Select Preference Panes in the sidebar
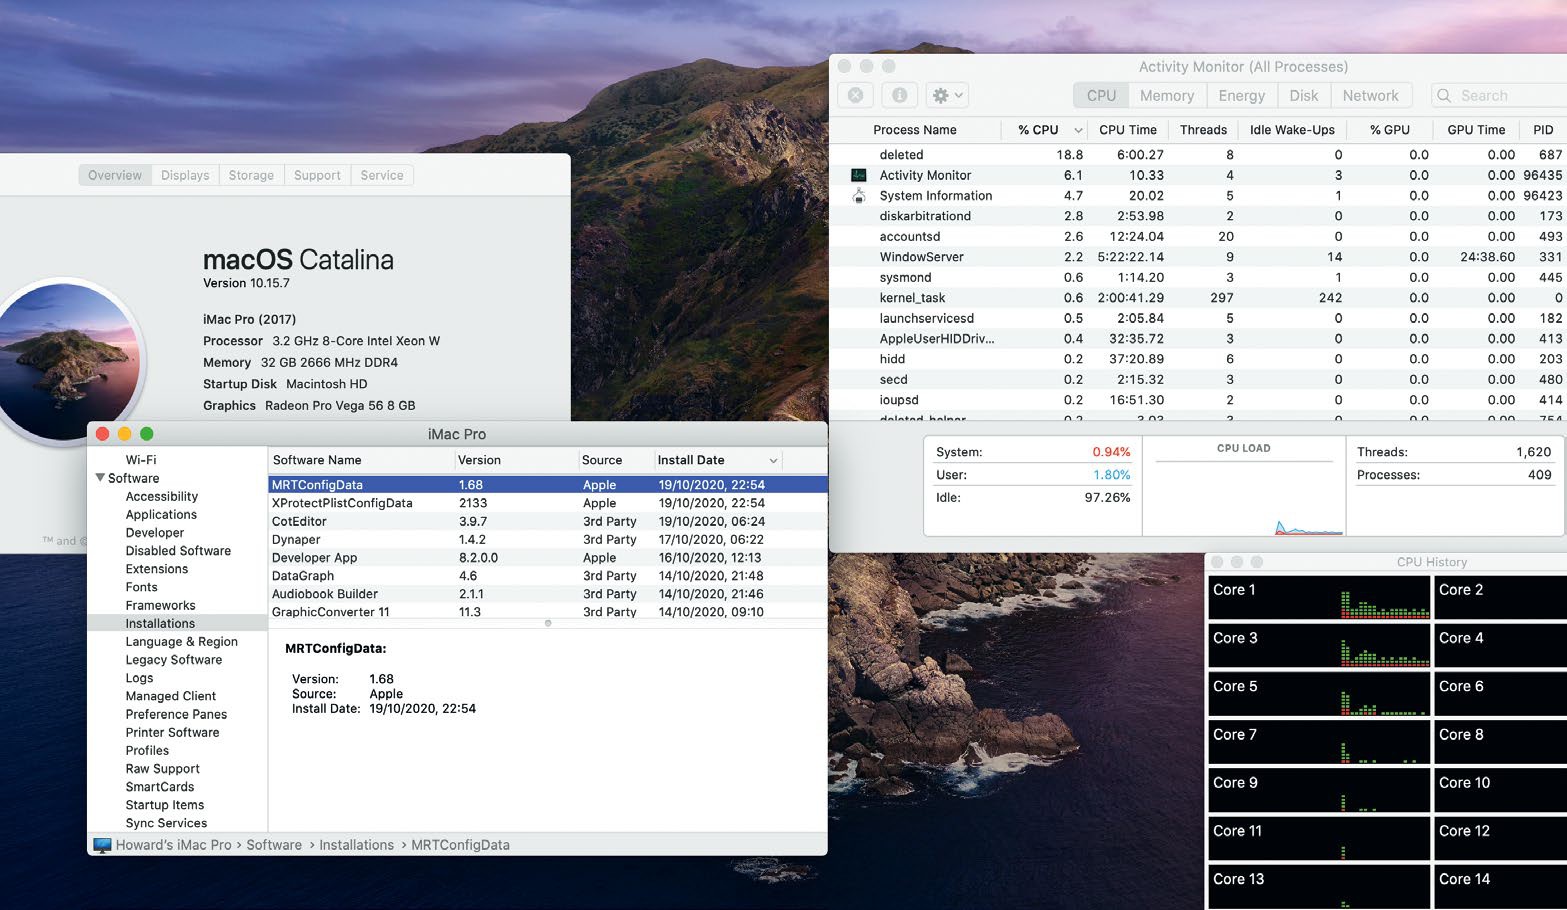 176,714
